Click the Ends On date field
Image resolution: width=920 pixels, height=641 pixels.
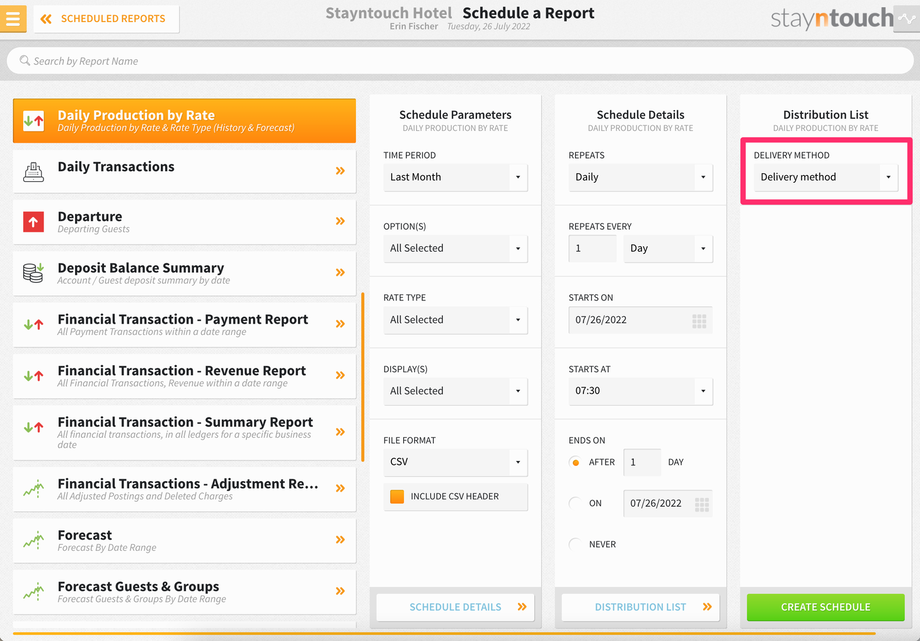click(x=668, y=504)
